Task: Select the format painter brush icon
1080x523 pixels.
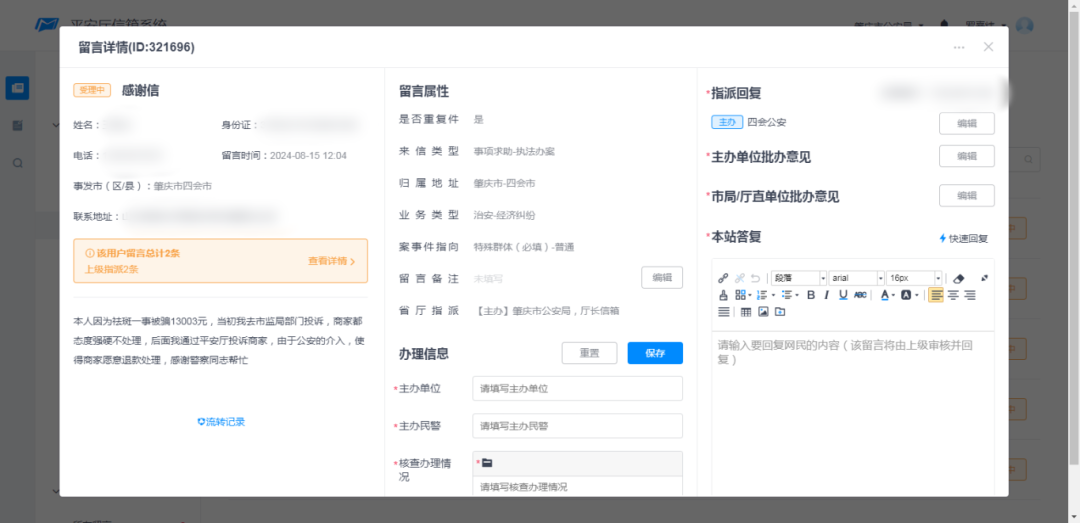Action: tap(723, 295)
